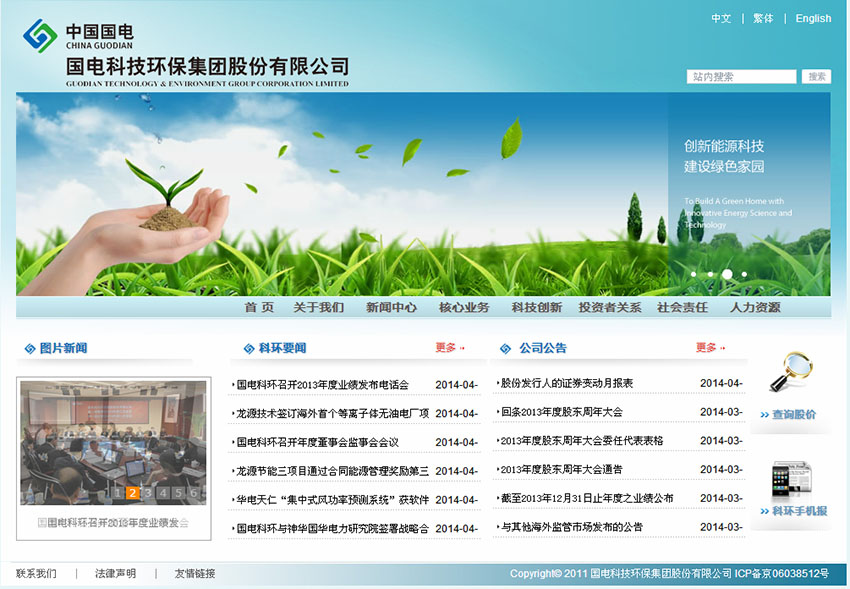
Task: Select the first banner carousel dot
Action: (693, 273)
